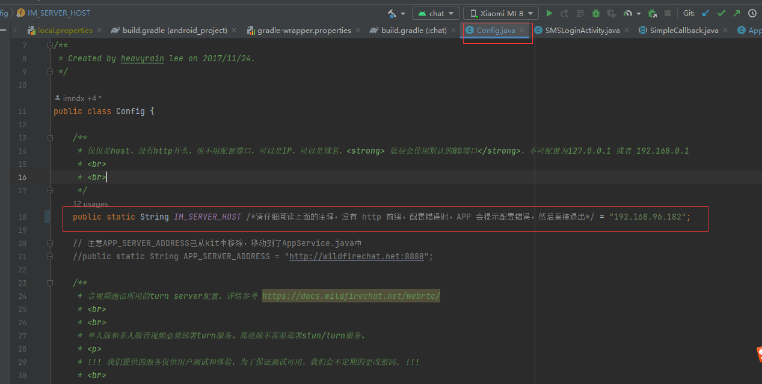Click the Apply Changes and Restart icon
This screenshot has height=384, width=762.
coord(565,13)
